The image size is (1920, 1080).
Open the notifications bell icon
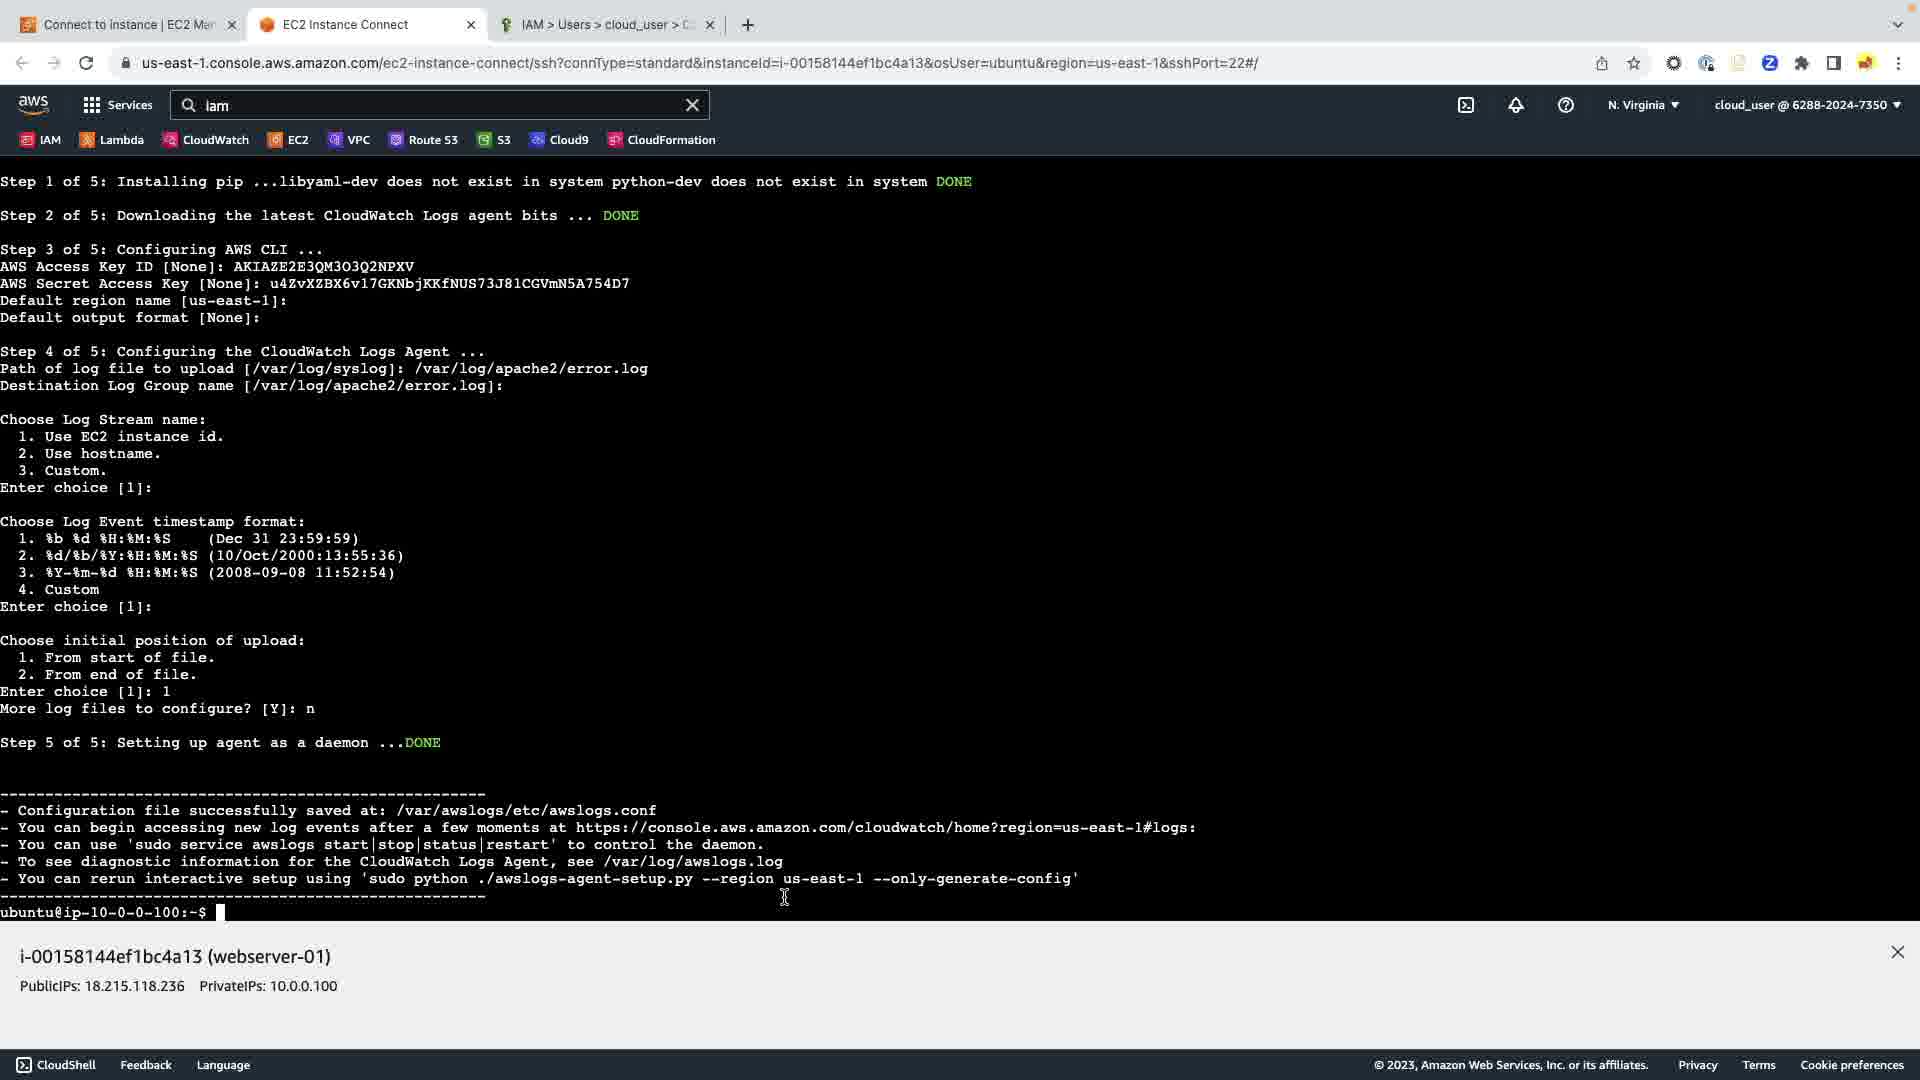[x=1516, y=105]
